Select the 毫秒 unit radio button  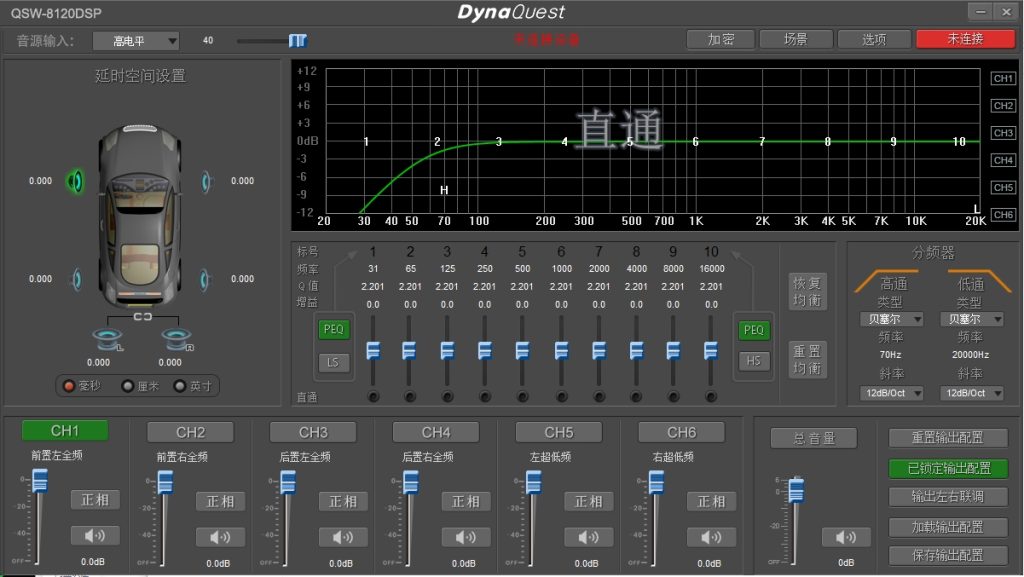pos(69,386)
